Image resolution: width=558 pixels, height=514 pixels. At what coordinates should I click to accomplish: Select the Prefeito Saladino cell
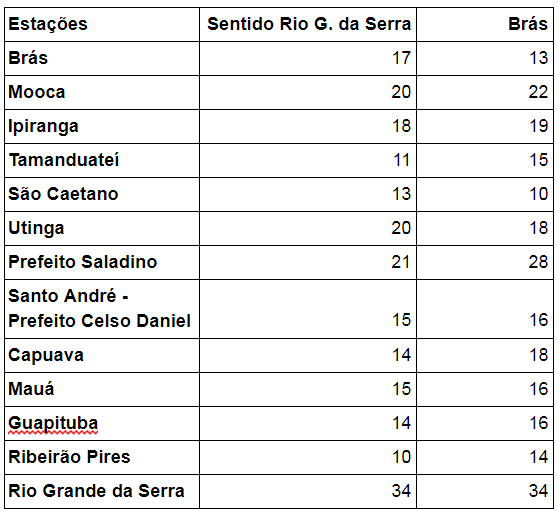[x=102, y=262]
